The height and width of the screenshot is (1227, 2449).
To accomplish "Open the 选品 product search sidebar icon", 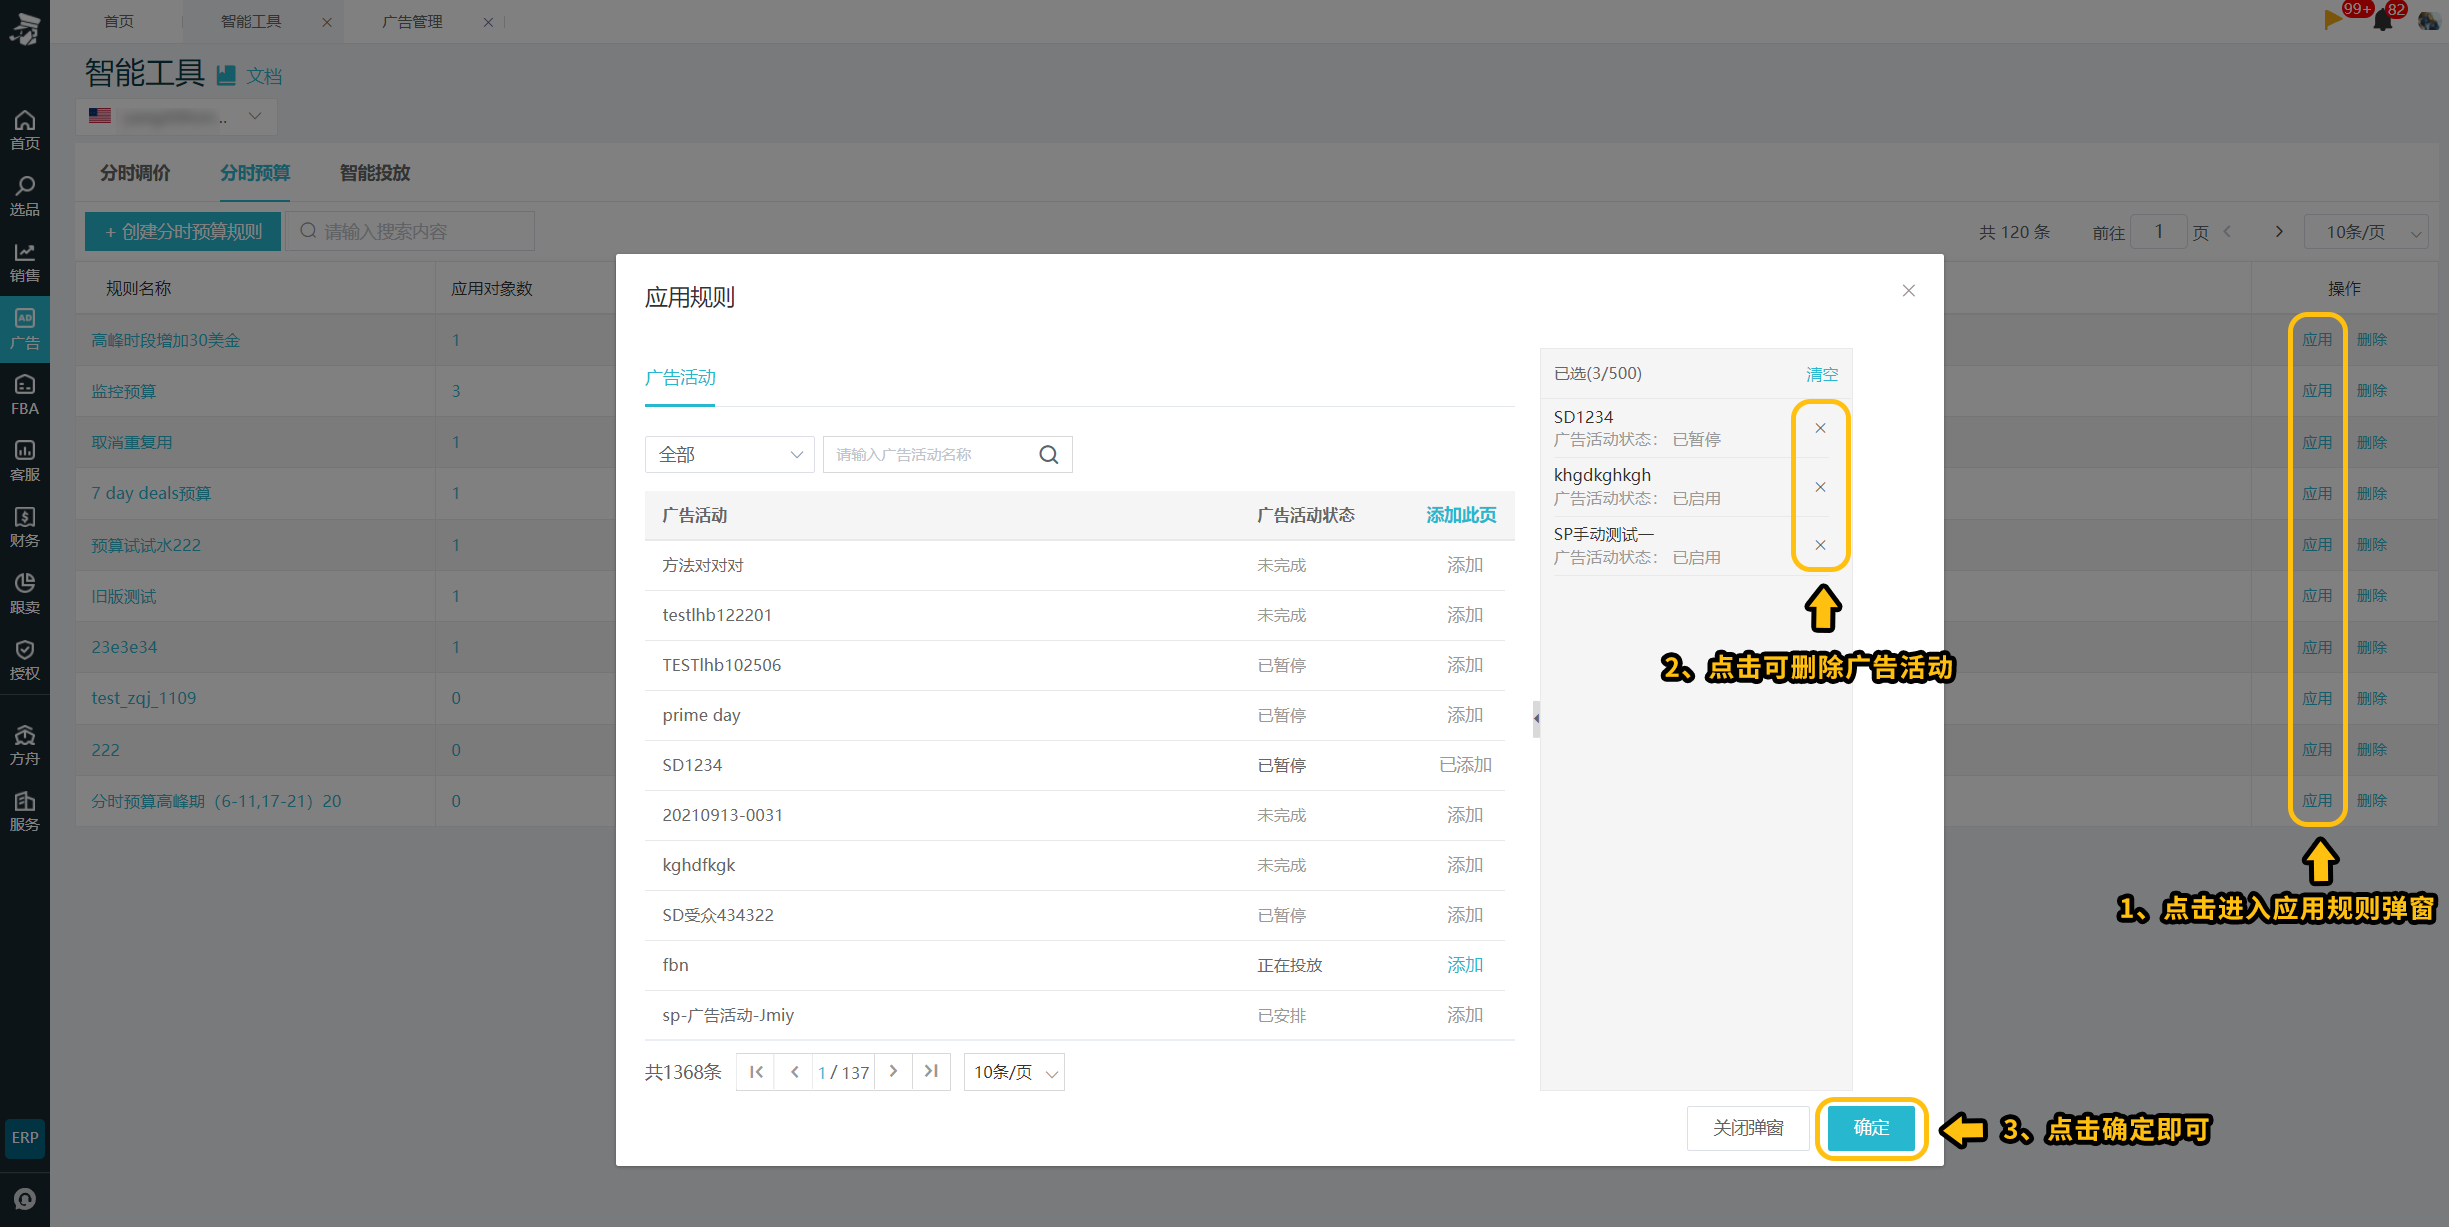I will (25, 196).
